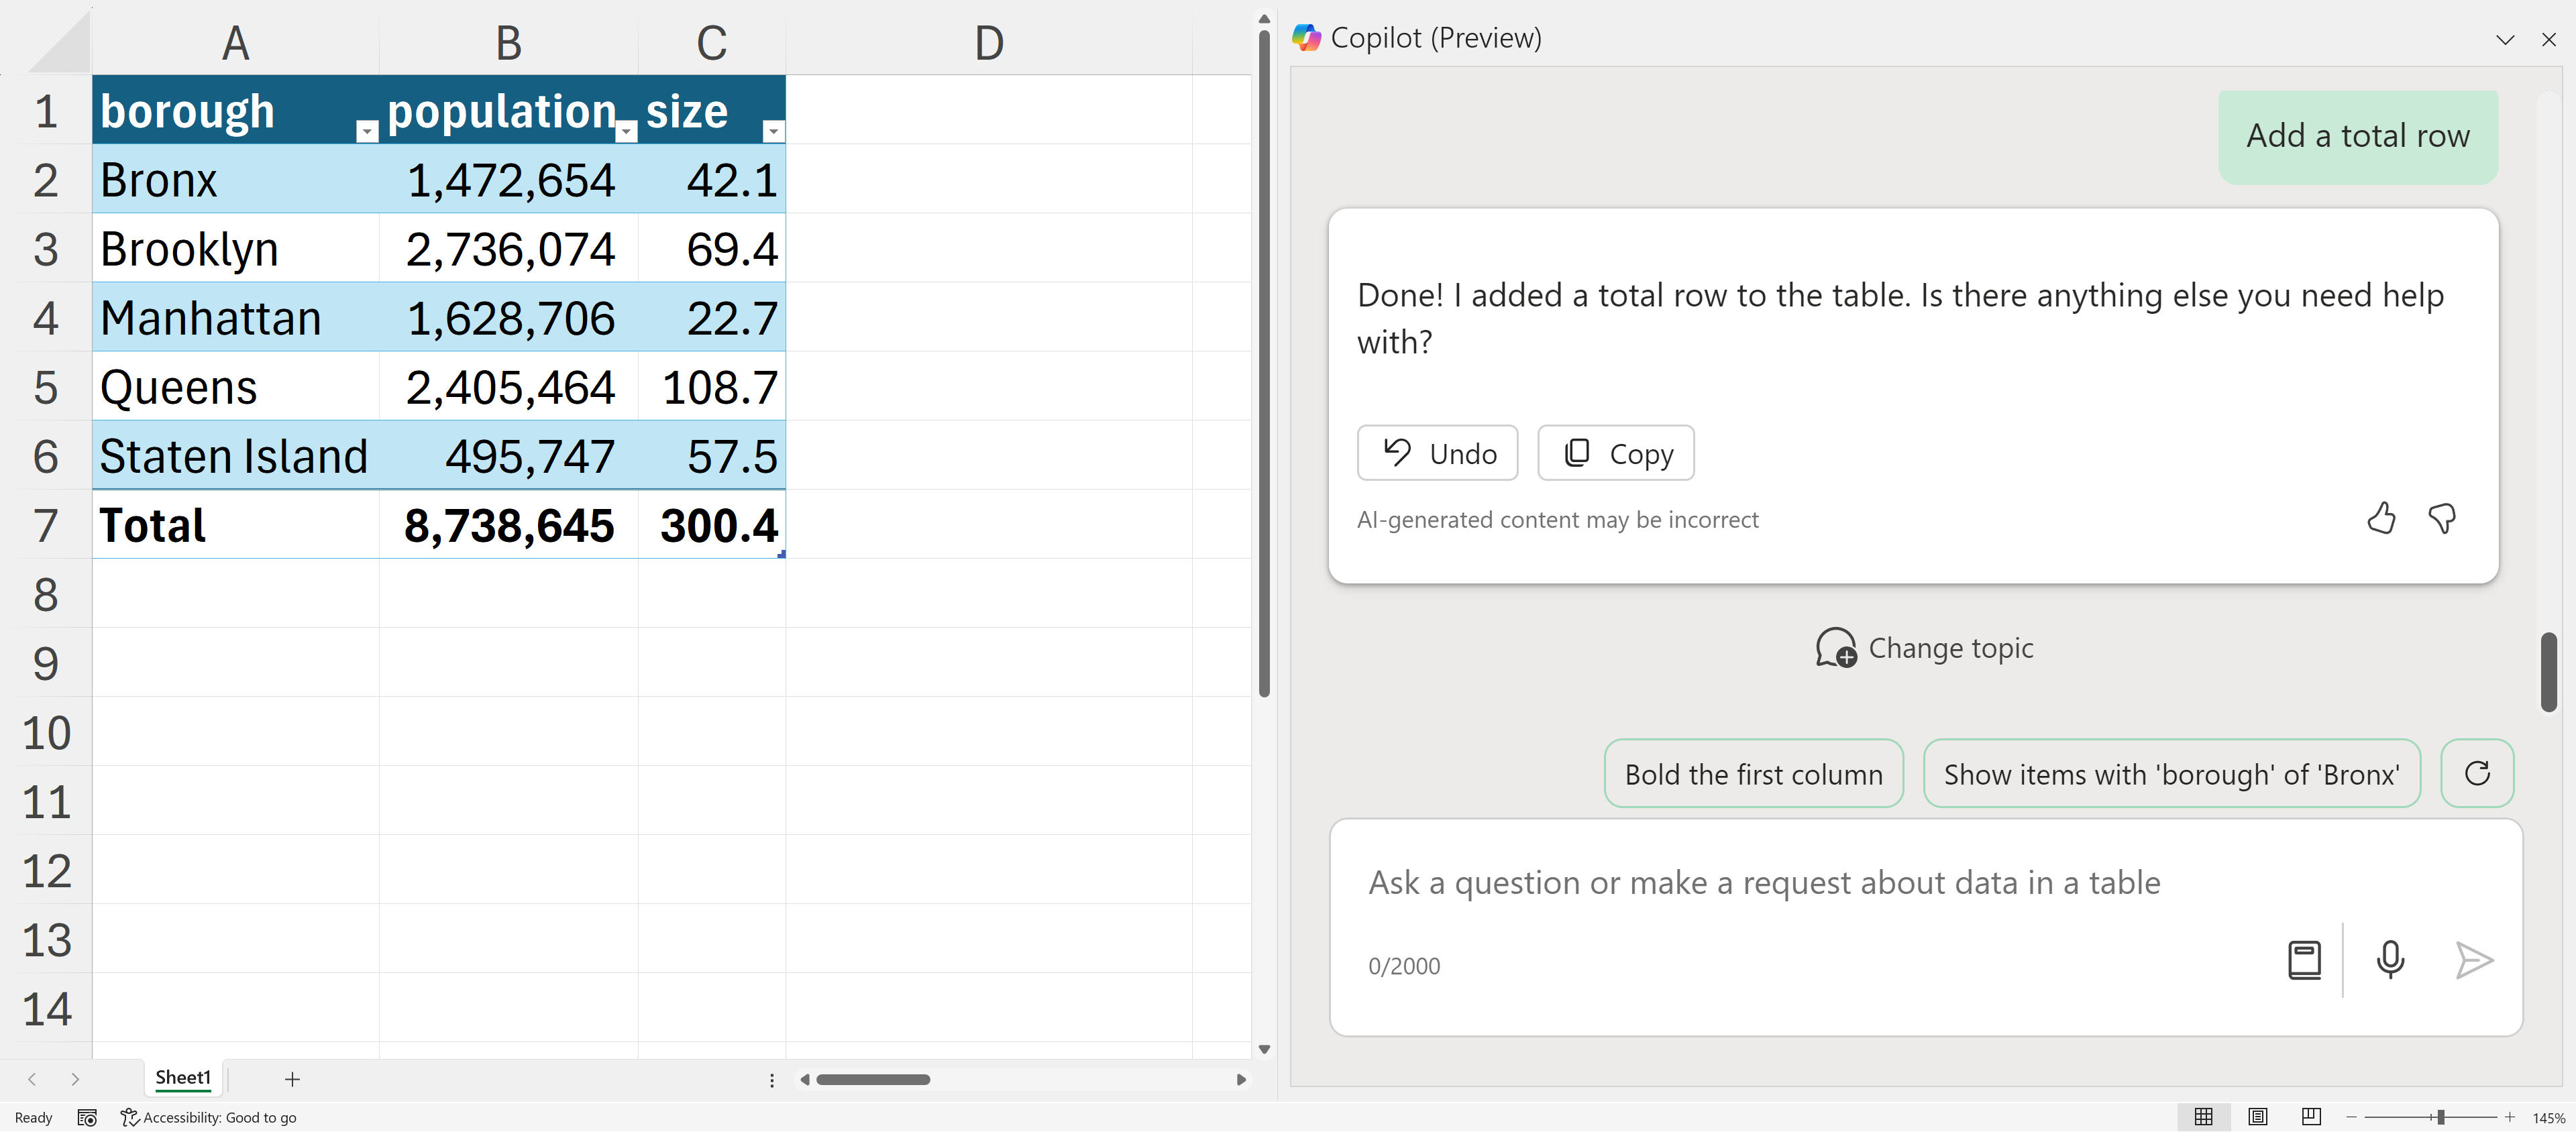This screenshot has height=1132, width=2576.
Task: Click the send message arrow icon
Action: click(x=2474, y=960)
